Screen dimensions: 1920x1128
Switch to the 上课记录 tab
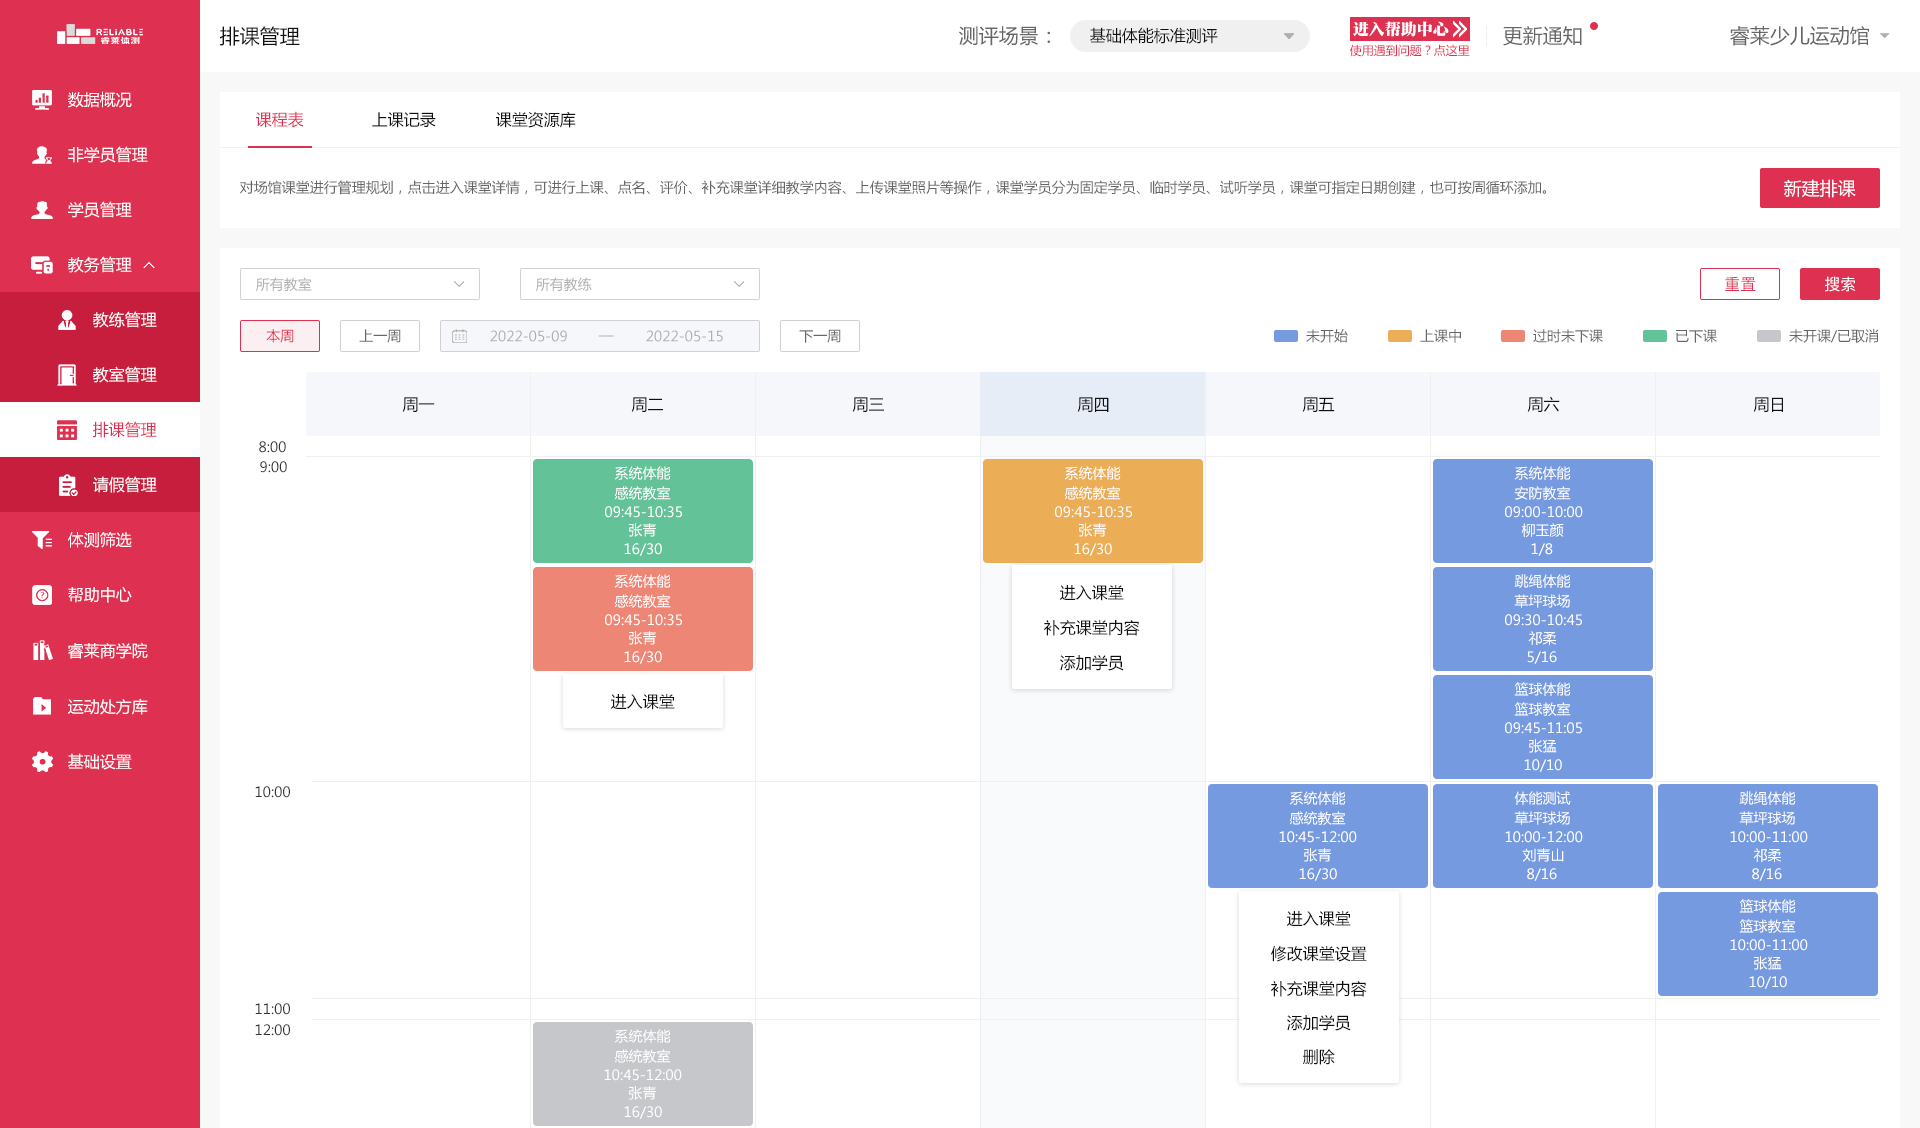404,120
